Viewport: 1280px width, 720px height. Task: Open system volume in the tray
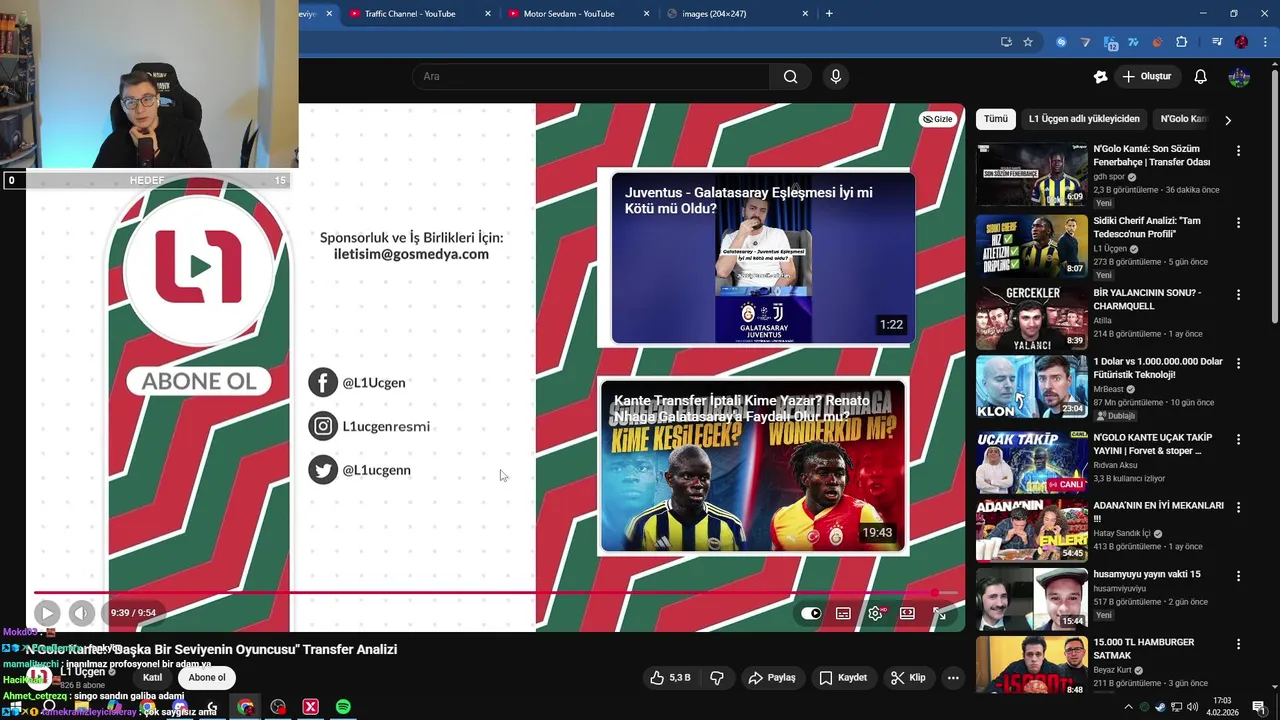coord(1190,707)
